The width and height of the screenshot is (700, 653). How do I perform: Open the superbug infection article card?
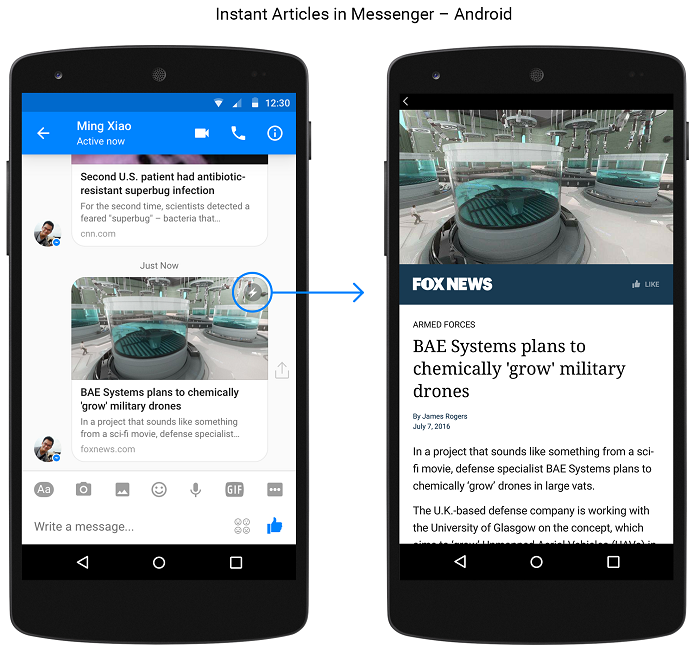pos(170,200)
